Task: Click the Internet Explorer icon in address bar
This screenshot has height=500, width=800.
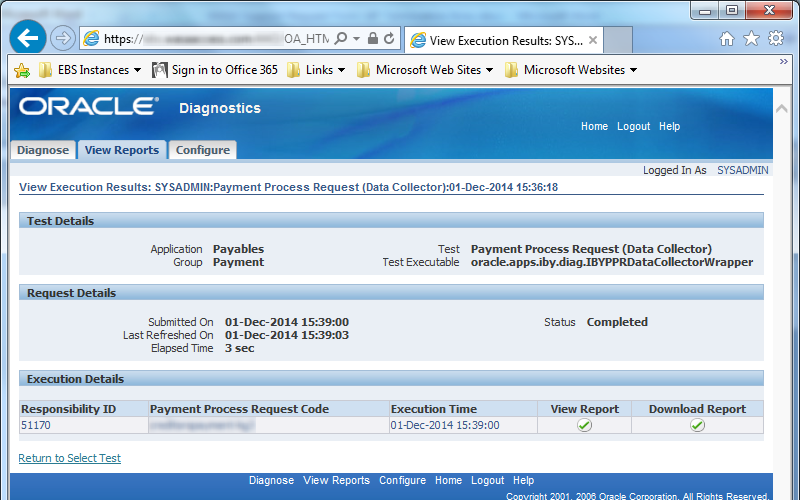Action: tap(91, 38)
